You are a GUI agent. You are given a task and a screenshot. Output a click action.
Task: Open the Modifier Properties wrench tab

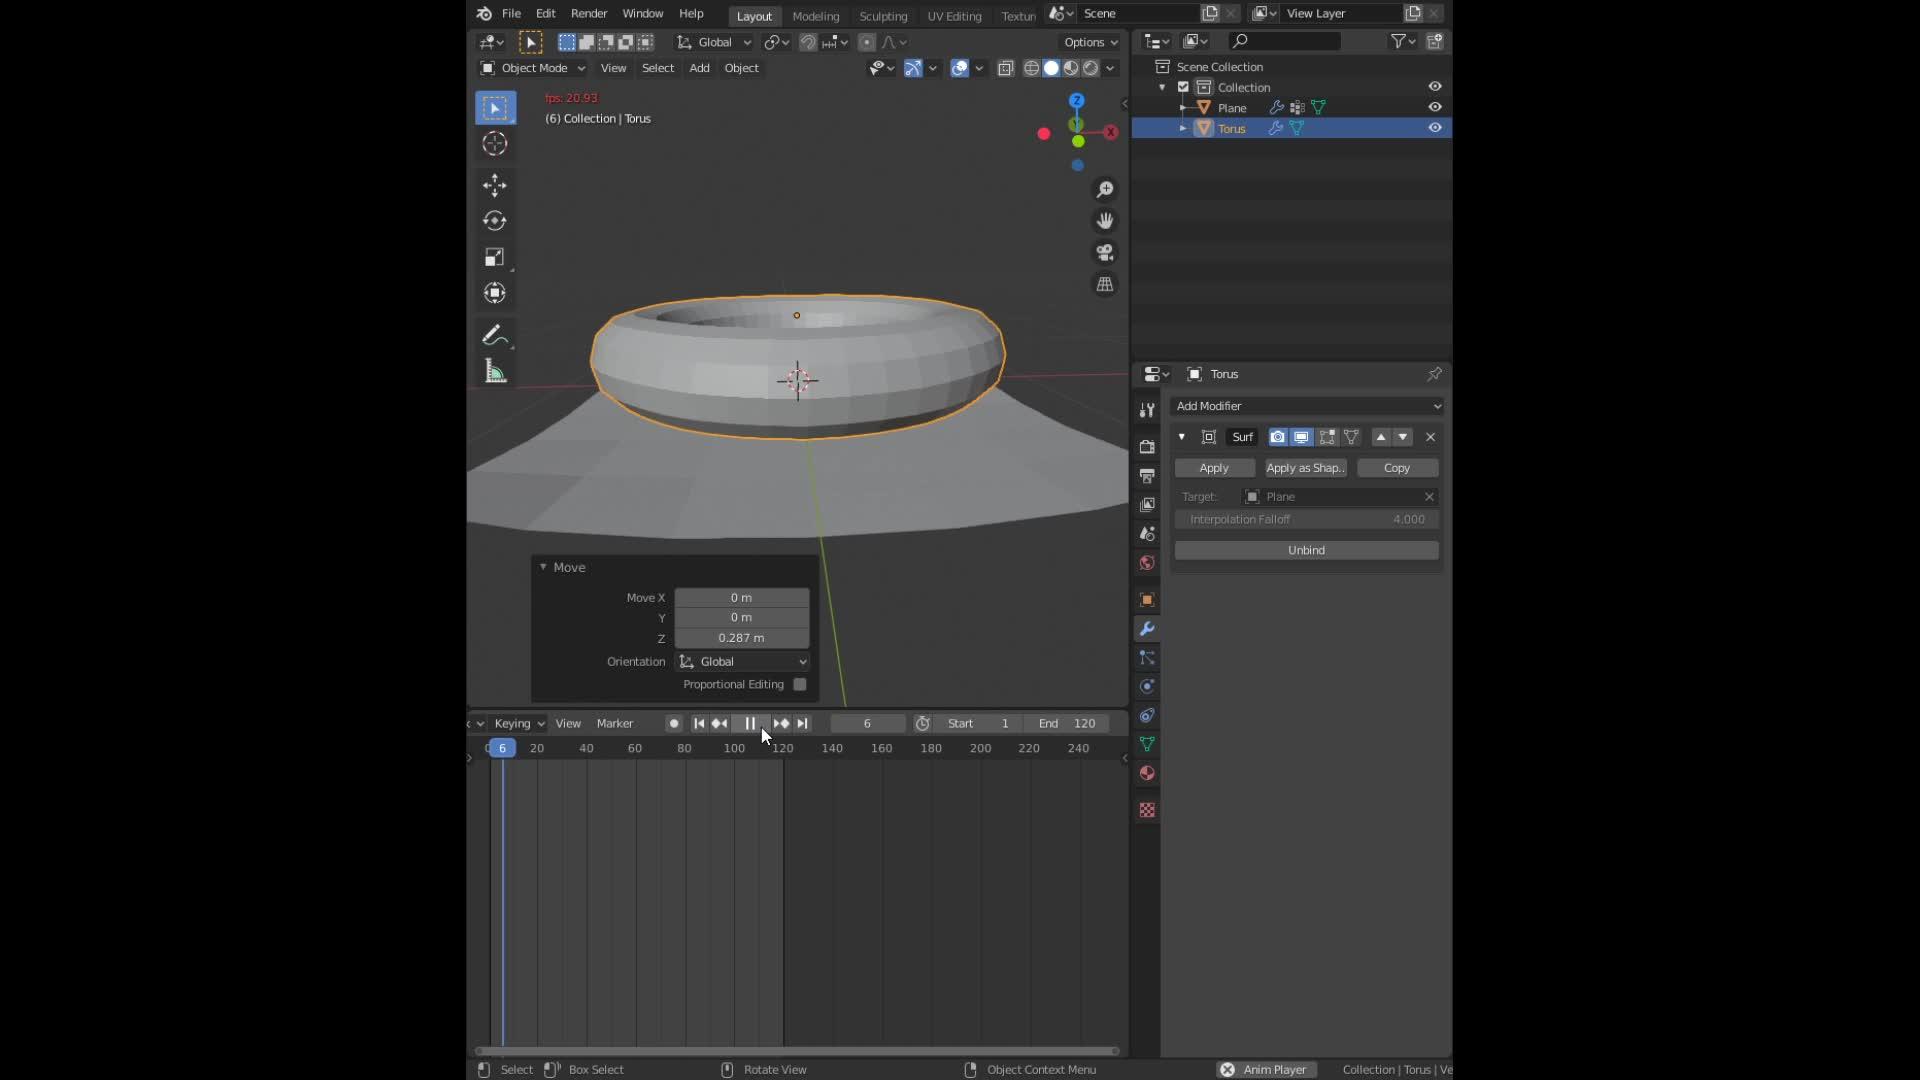pos(1147,628)
